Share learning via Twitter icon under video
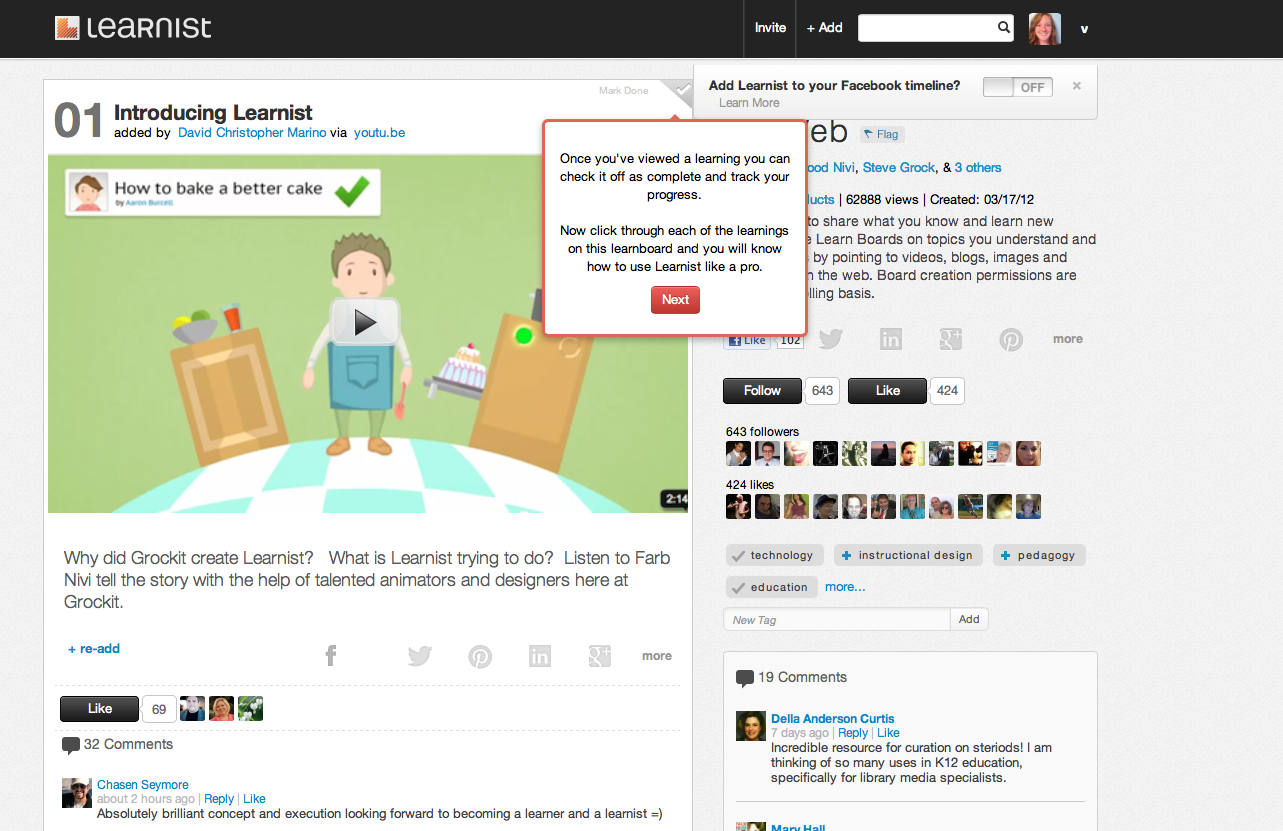The image size is (1283, 831). (419, 656)
